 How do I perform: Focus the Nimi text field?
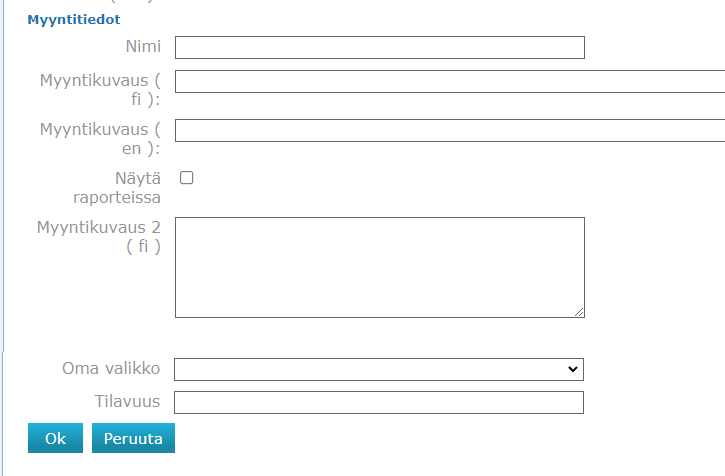(379, 47)
